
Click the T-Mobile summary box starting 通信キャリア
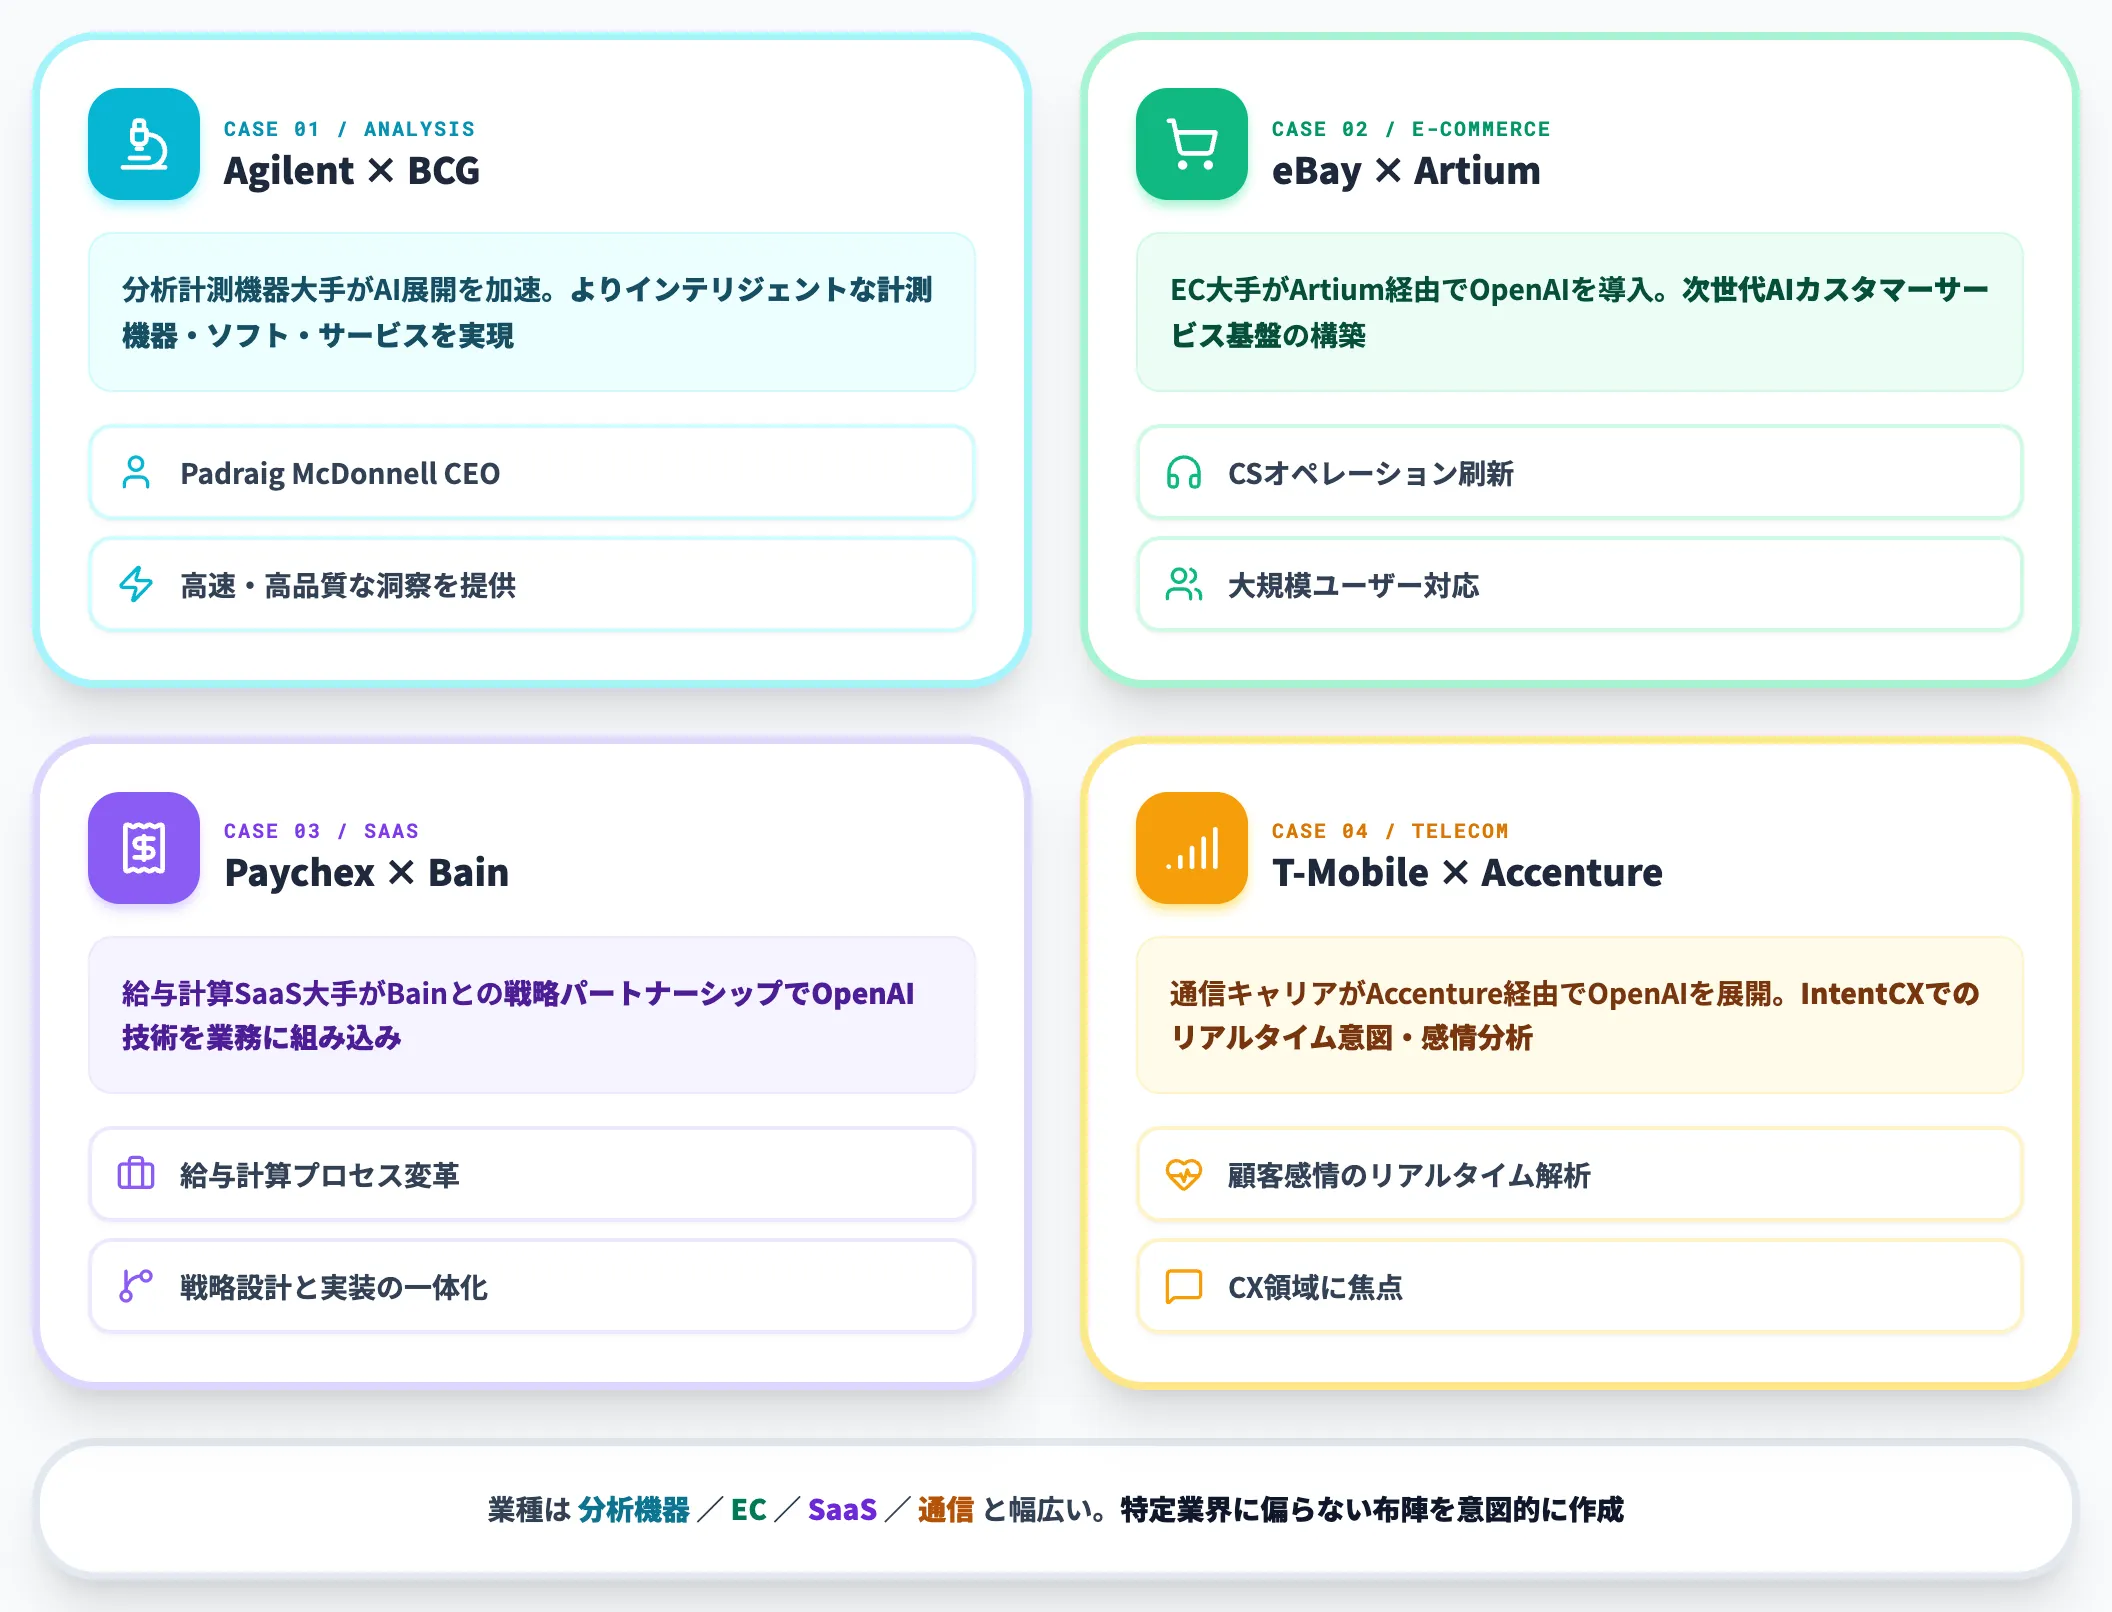[x=1580, y=1015]
